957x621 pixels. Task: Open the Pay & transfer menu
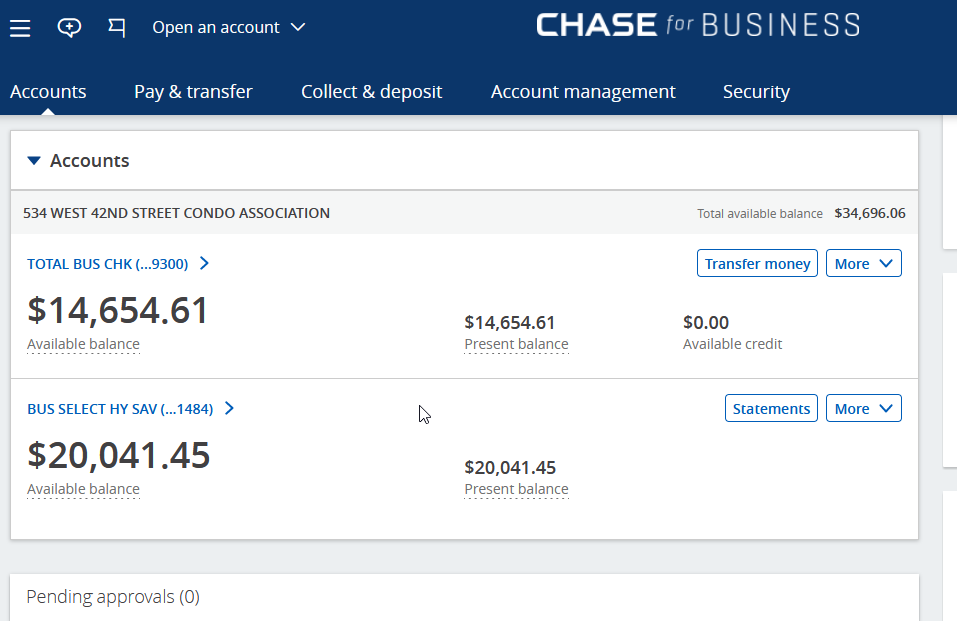(x=193, y=92)
